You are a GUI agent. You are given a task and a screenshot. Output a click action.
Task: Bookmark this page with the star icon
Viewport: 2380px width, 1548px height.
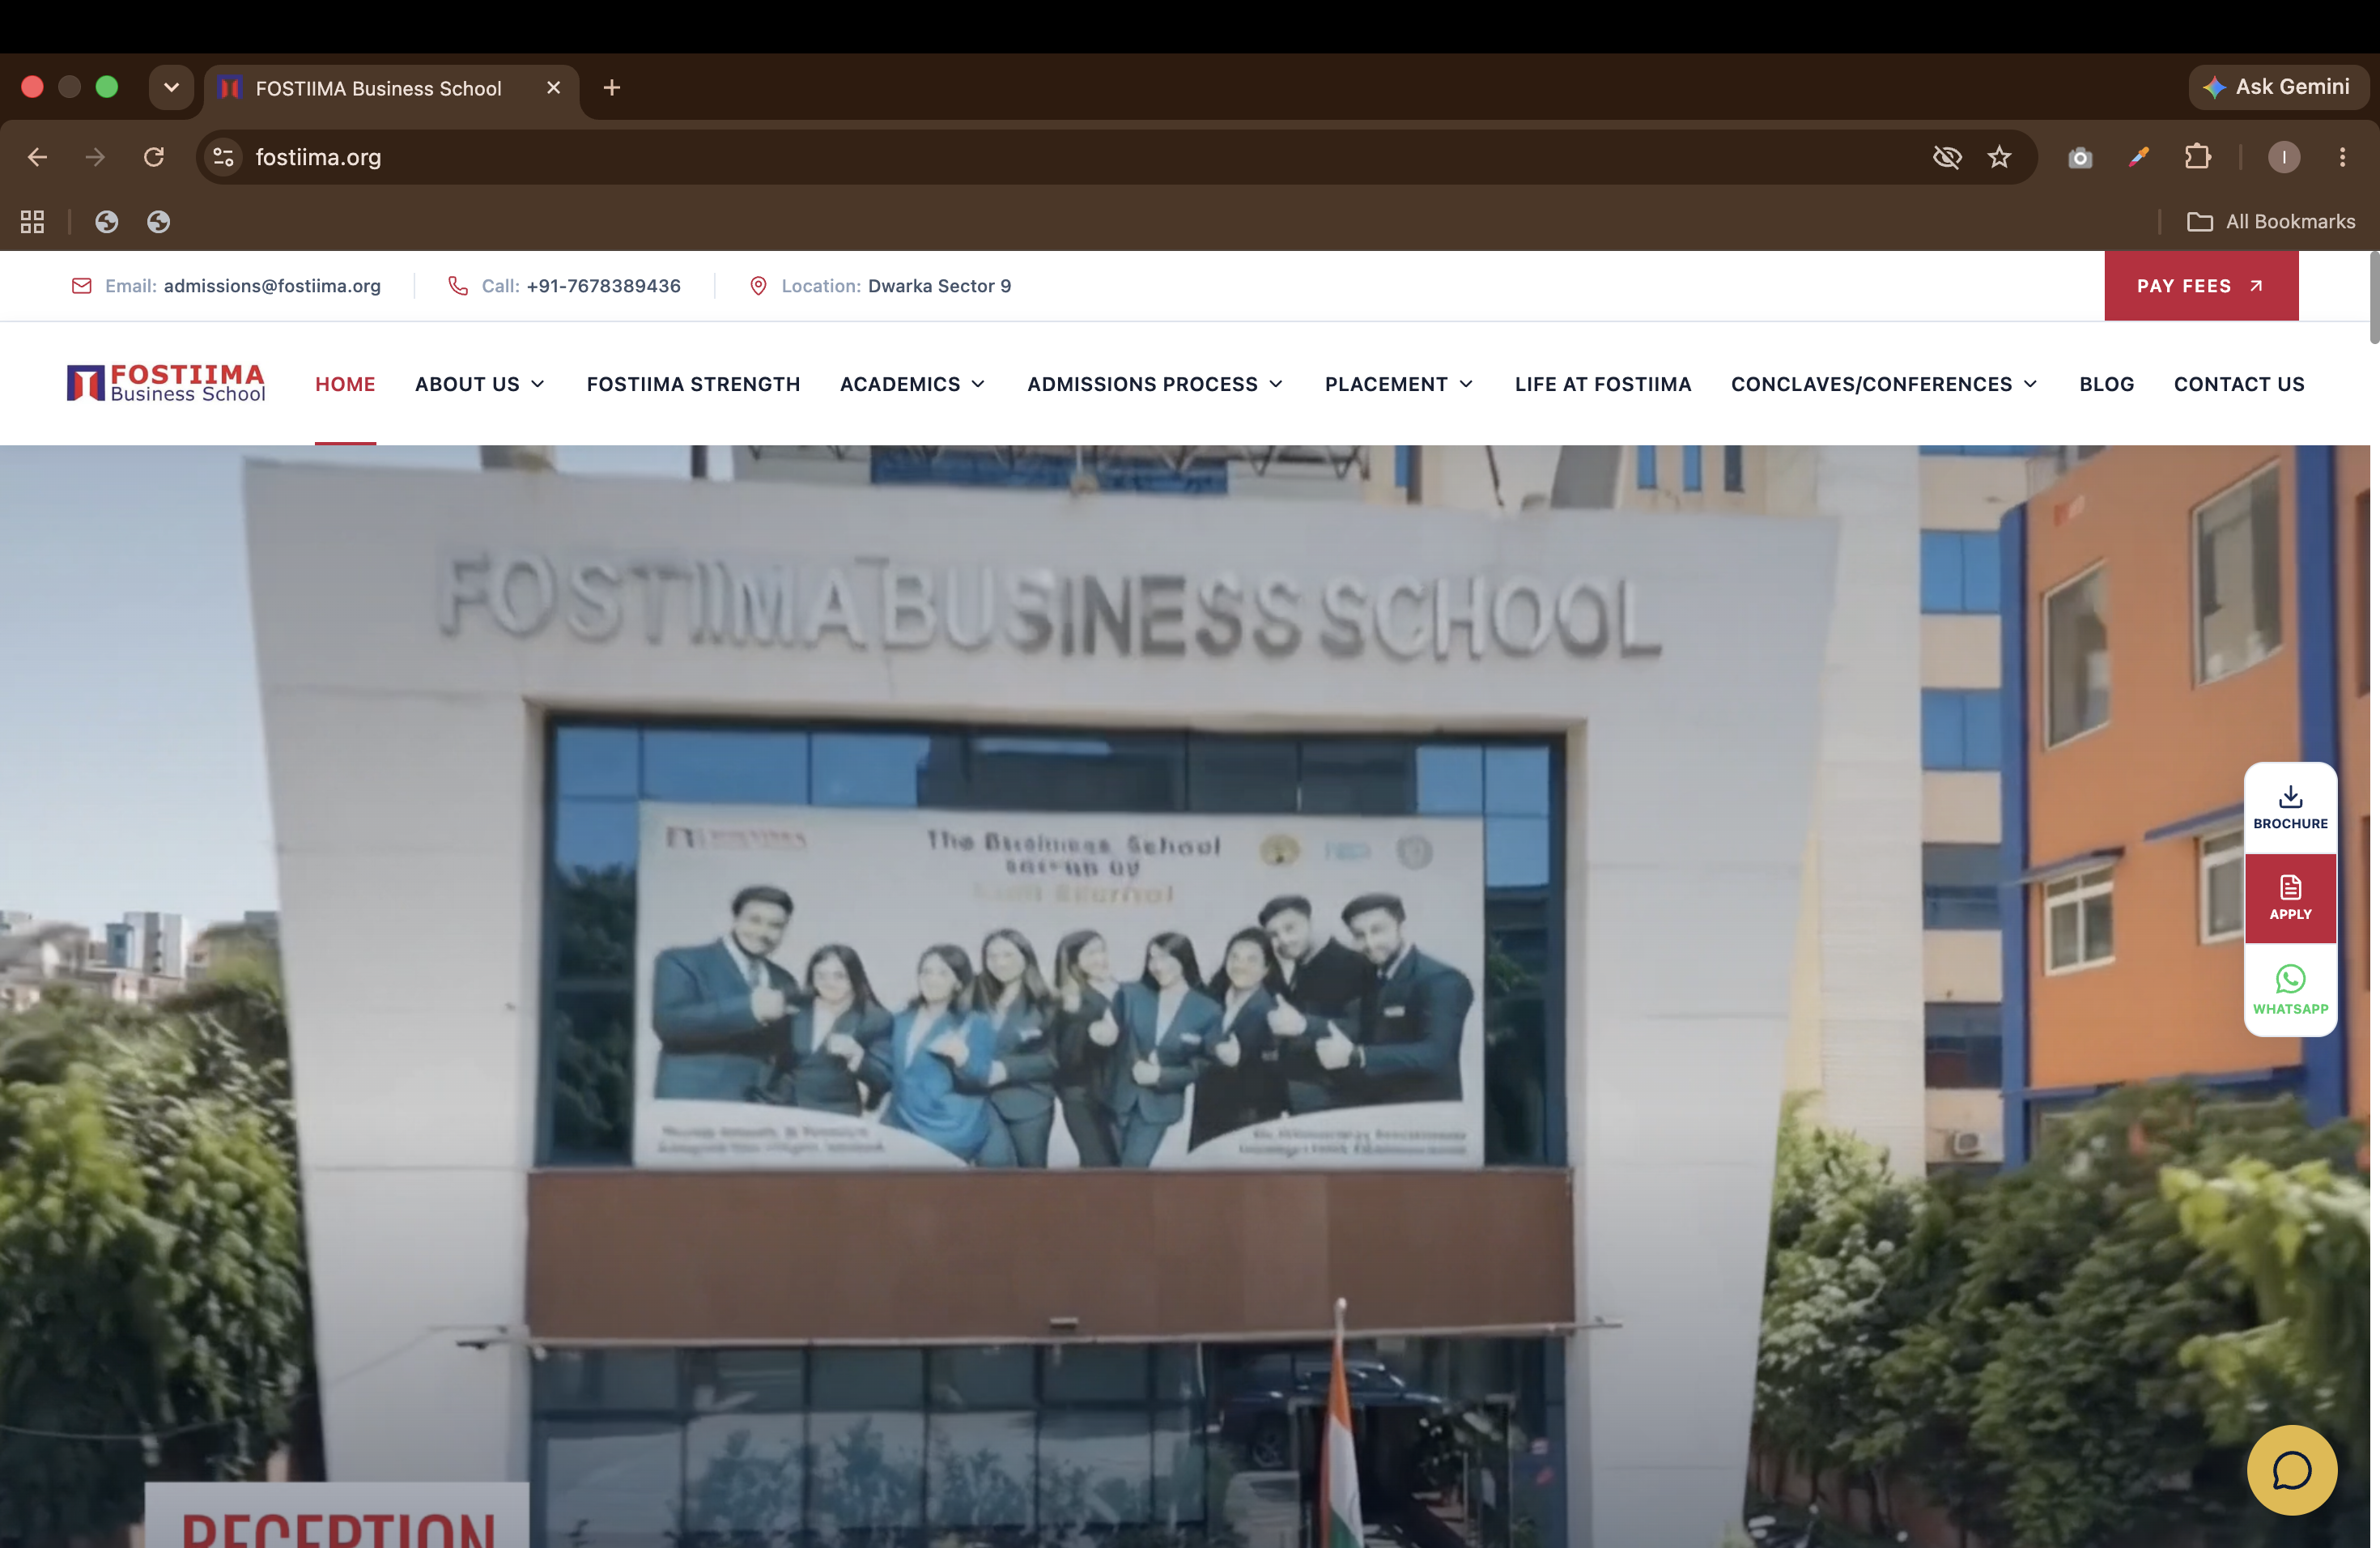1999,157
